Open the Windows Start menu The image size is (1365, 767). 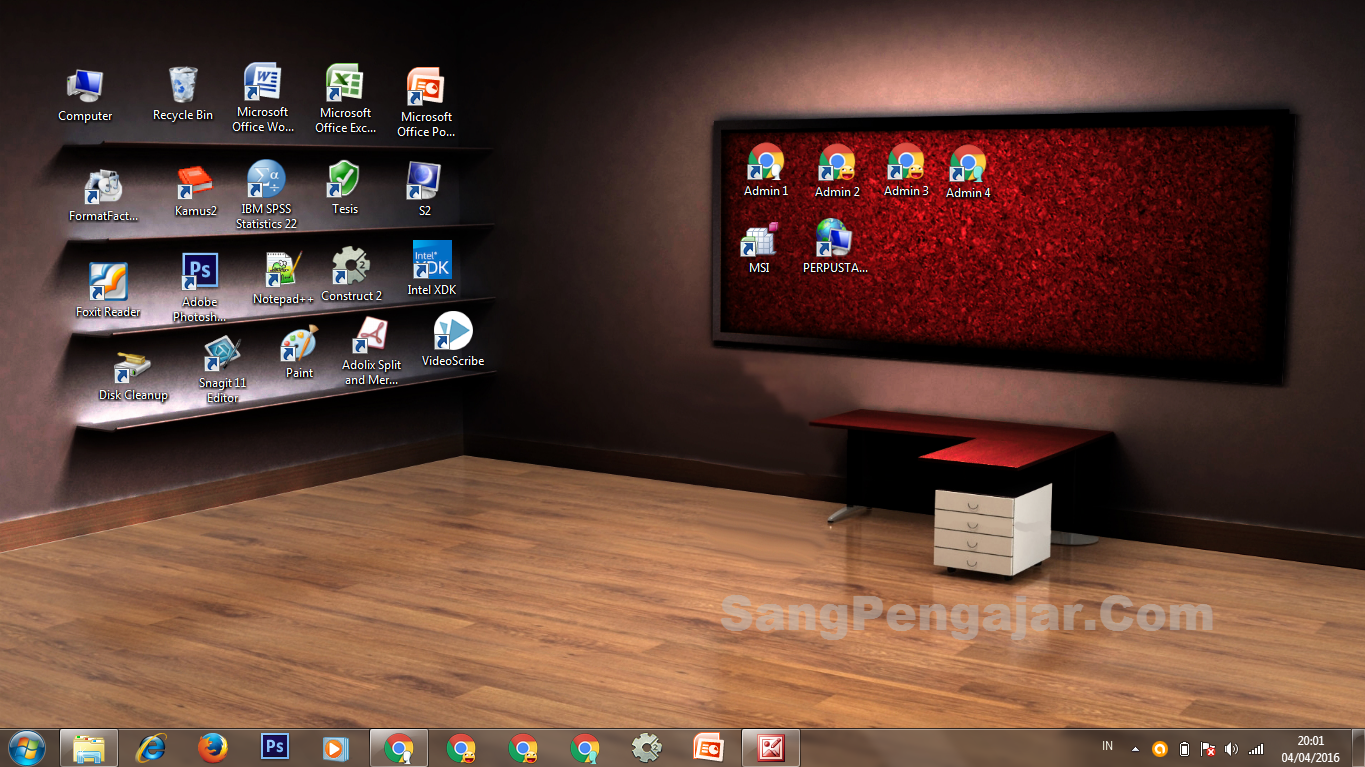26,748
